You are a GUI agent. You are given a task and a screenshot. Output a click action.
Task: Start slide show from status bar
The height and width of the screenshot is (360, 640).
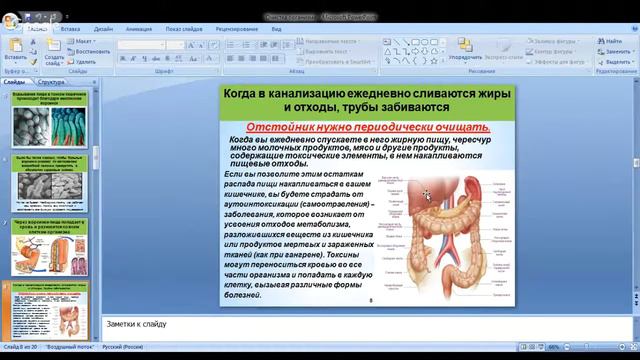pyautogui.click(x=541, y=347)
